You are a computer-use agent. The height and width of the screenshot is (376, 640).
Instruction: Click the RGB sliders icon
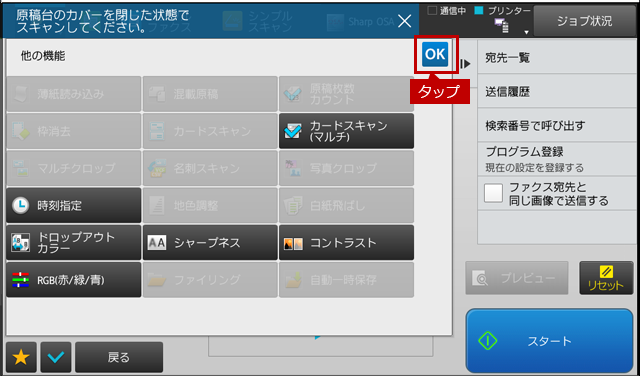pos(20,280)
